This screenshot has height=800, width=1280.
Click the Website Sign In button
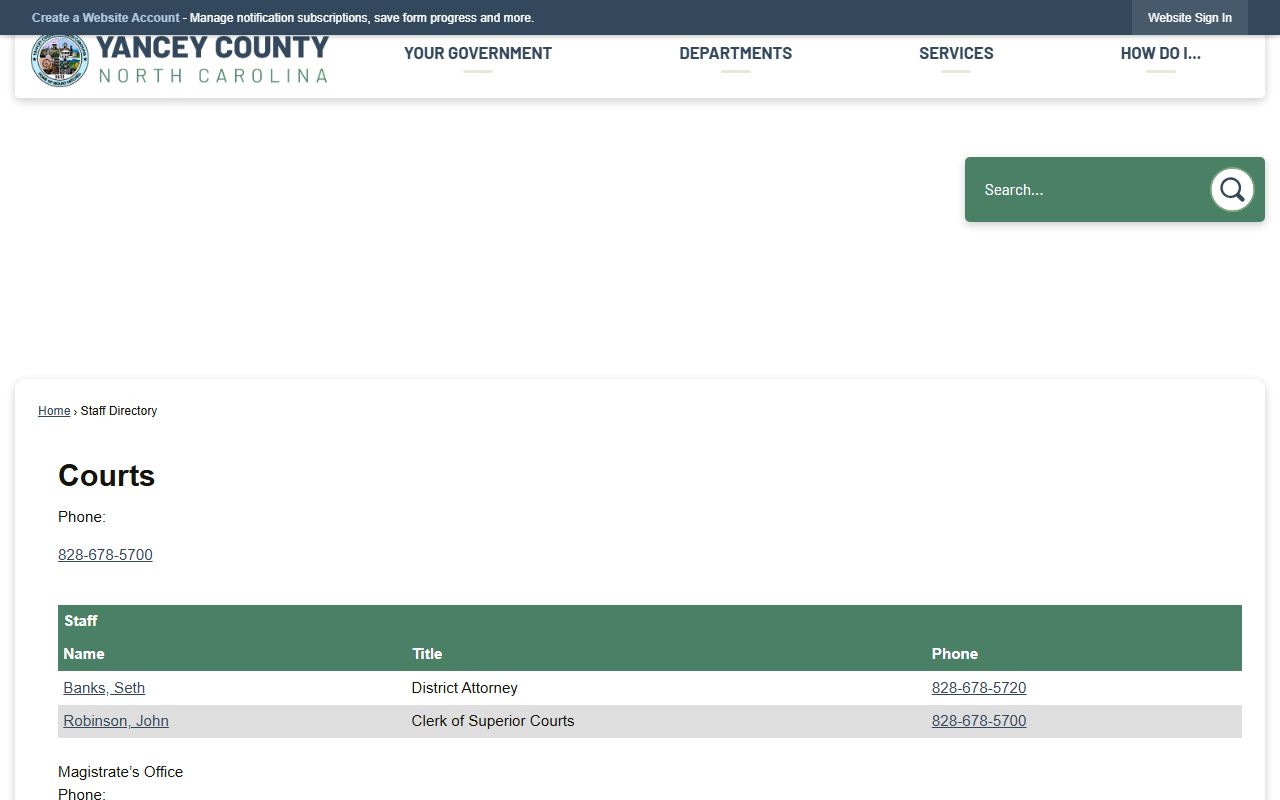pos(1190,18)
